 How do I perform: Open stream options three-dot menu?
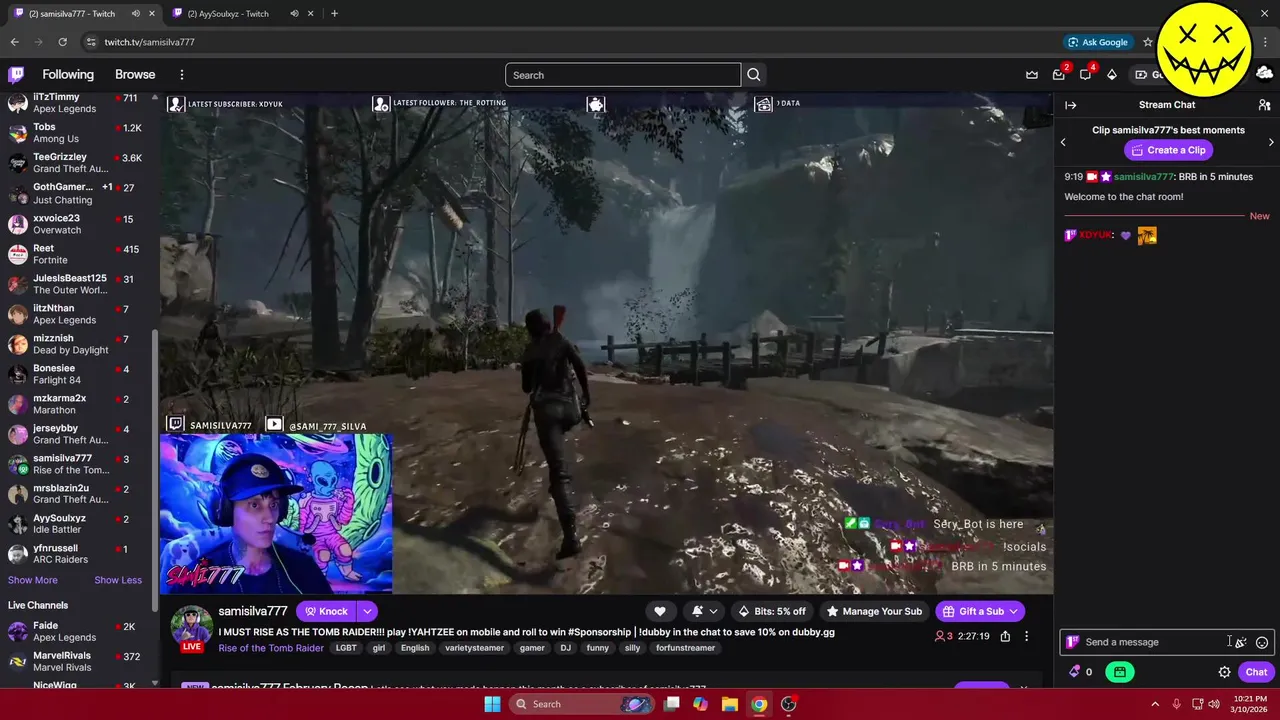click(1026, 636)
